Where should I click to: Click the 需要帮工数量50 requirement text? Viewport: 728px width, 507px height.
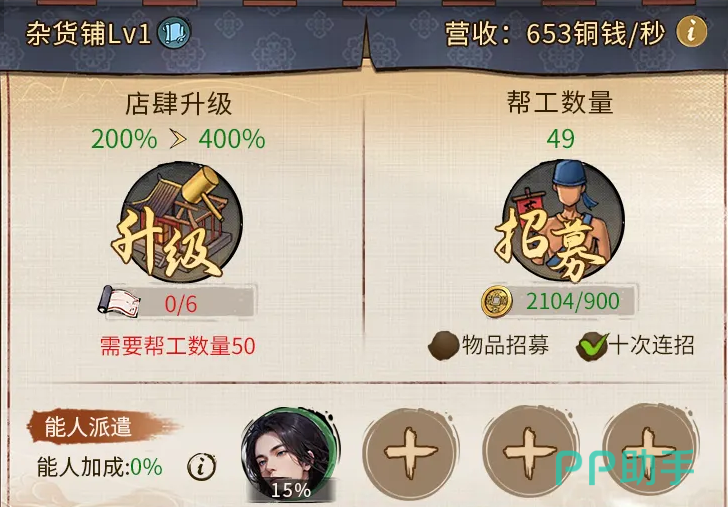coord(178,346)
